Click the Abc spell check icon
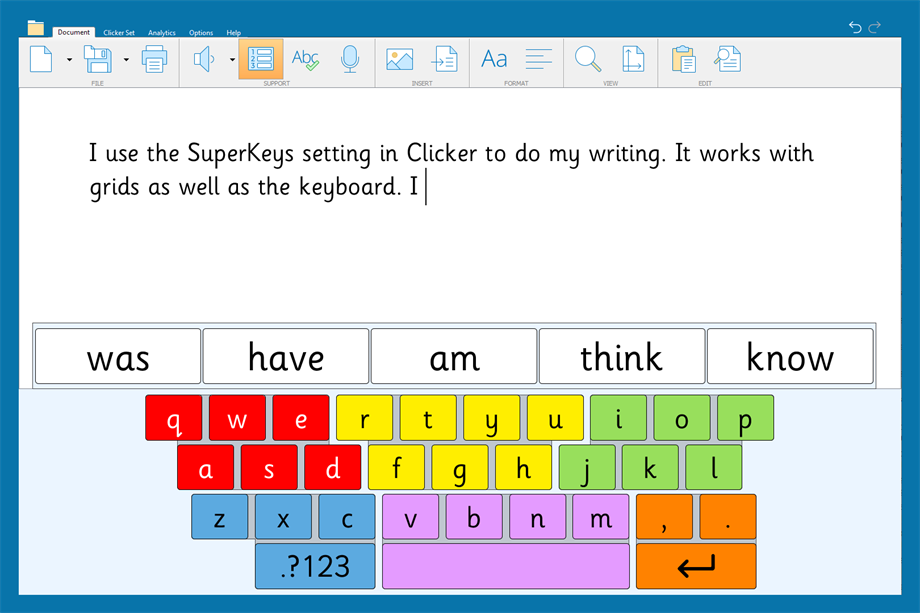The height and width of the screenshot is (613, 920). 305,60
